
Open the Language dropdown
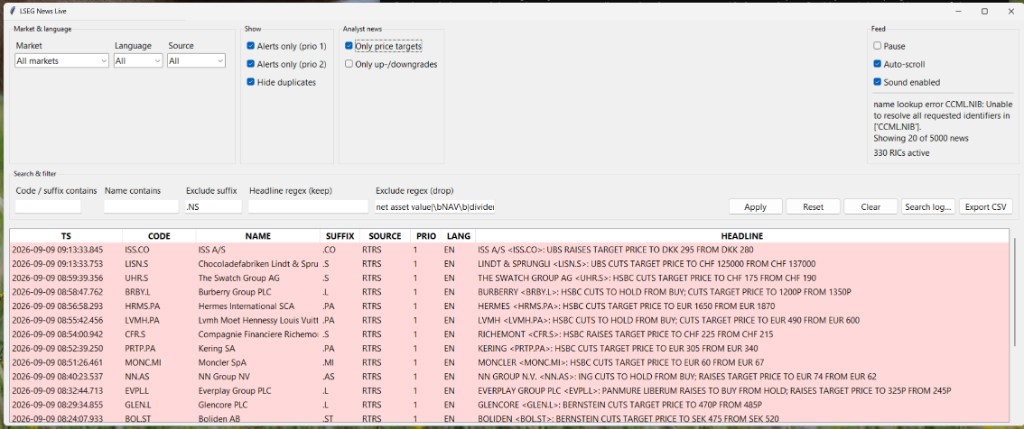(x=138, y=61)
